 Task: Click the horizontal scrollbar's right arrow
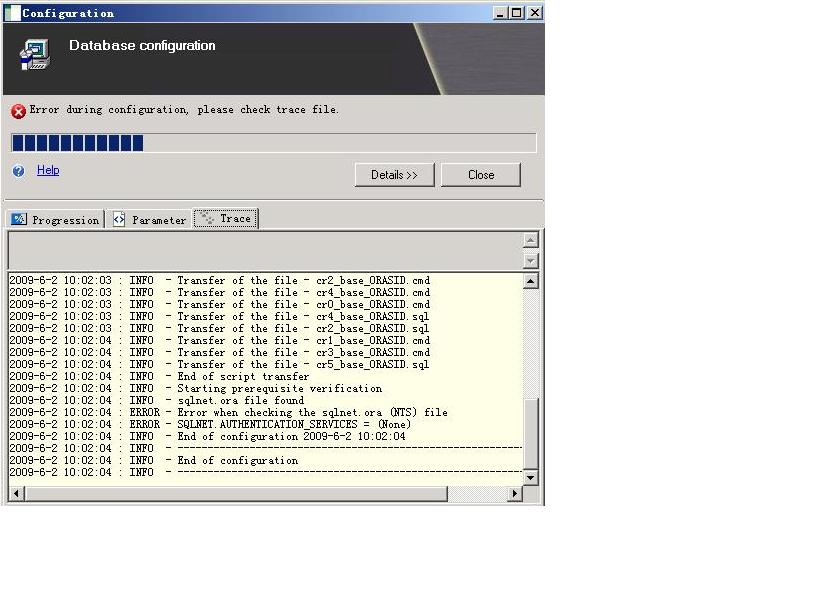tap(515, 494)
